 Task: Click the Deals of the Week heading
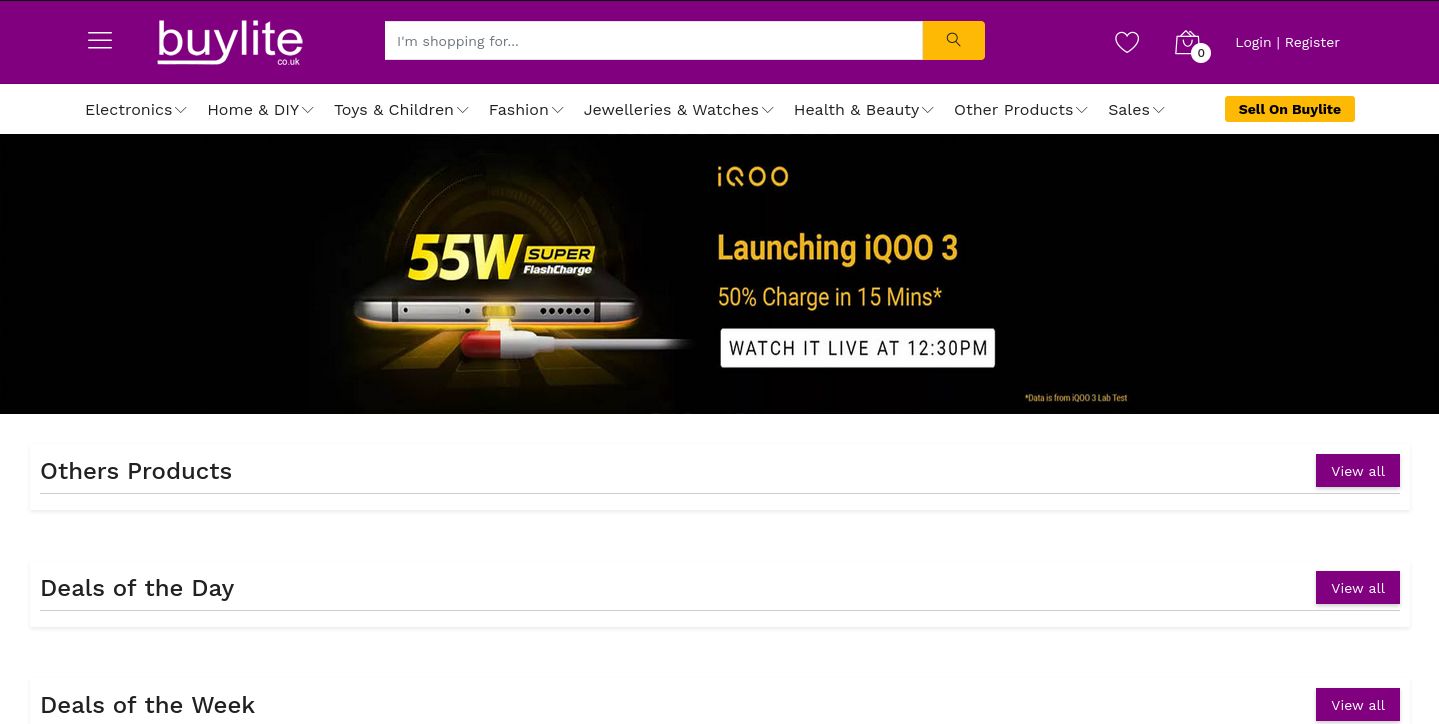pyautogui.click(x=147, y=705)
